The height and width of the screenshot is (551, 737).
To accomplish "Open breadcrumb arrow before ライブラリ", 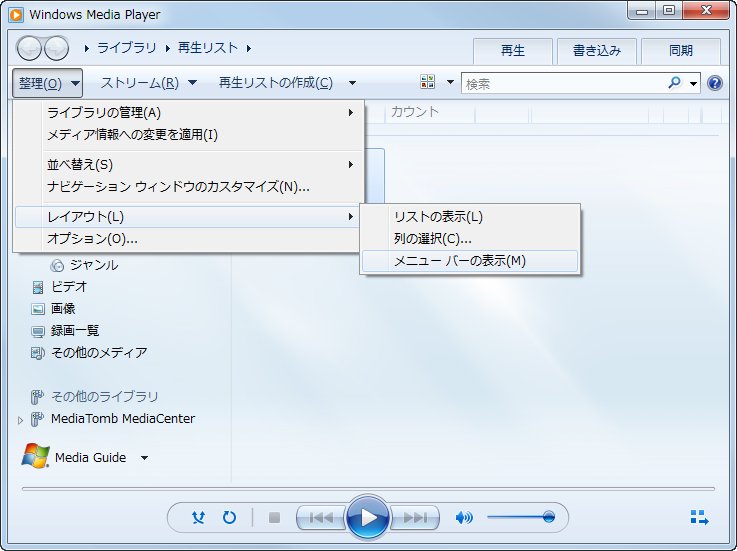I will pos(86,48).
